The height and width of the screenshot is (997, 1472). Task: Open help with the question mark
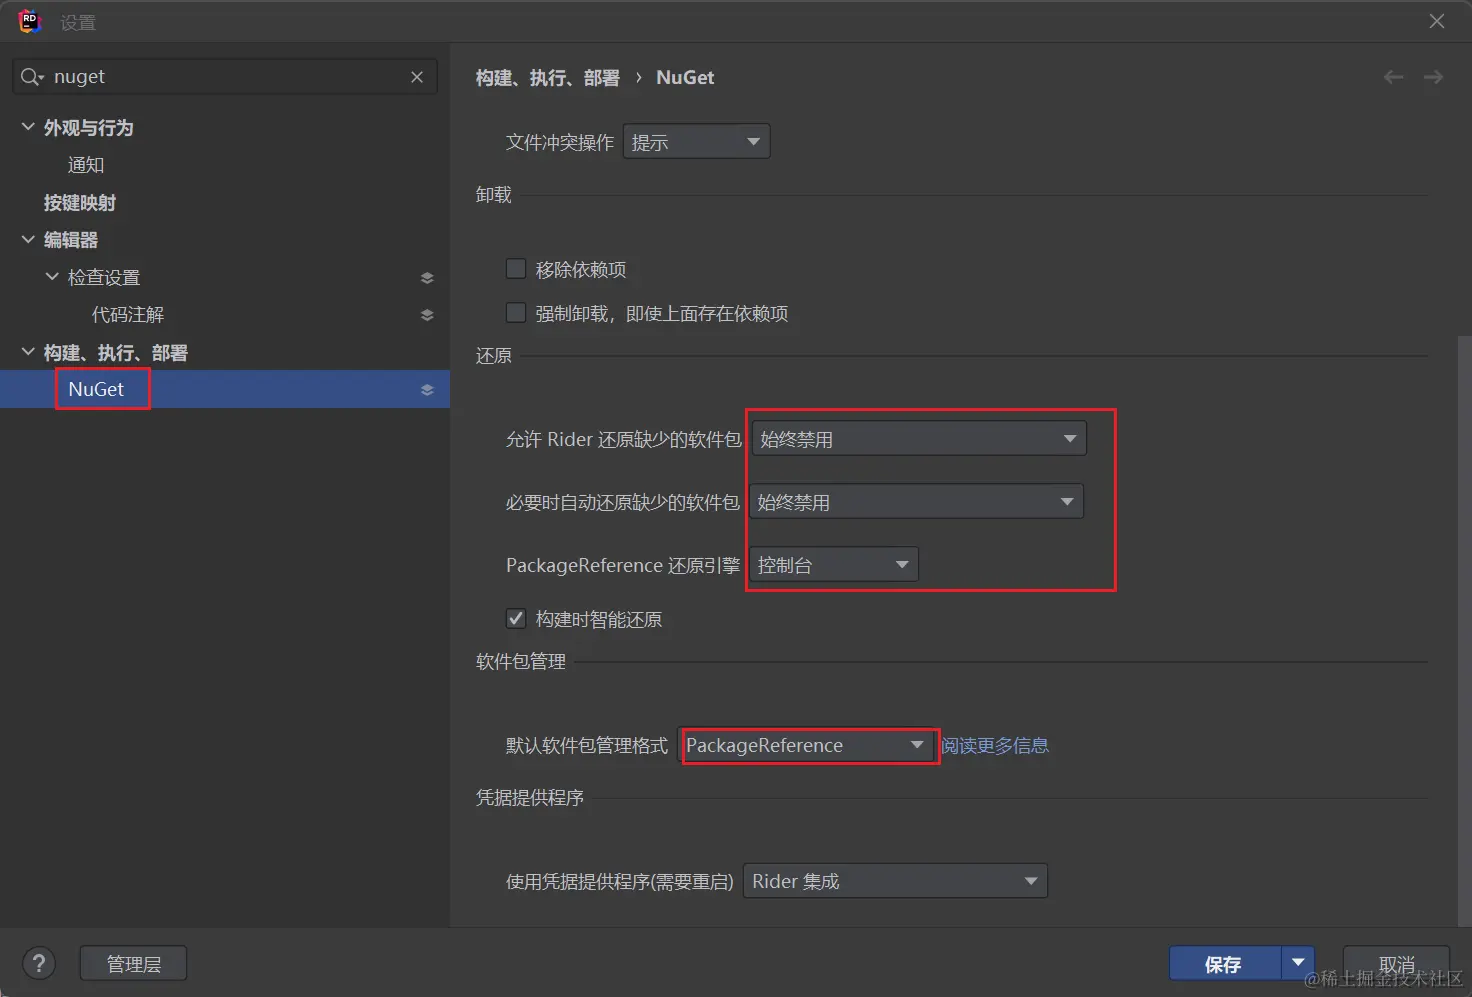pos(39,964)
